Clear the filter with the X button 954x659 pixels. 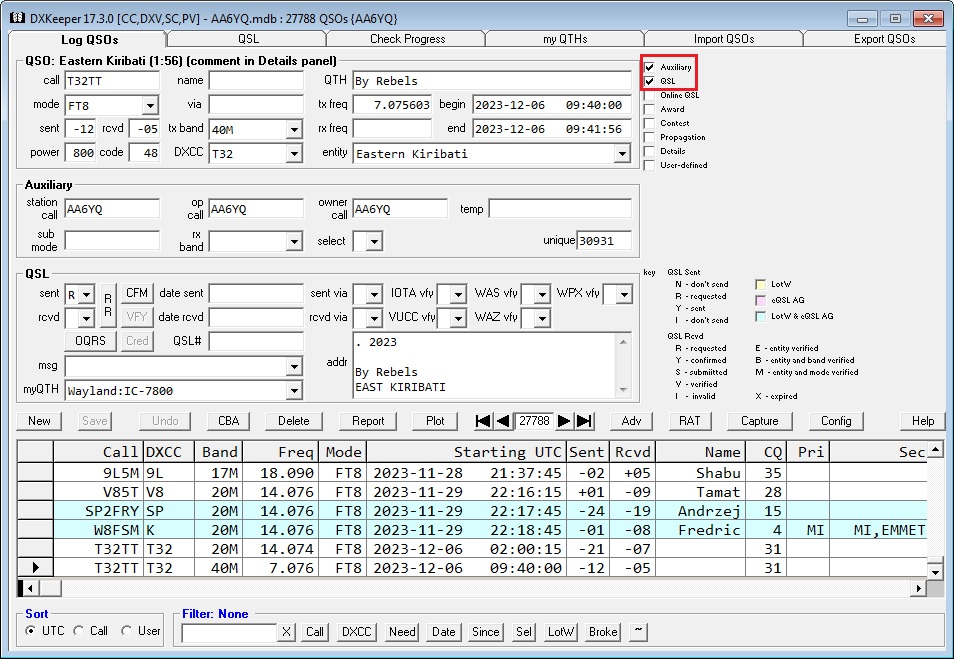(x=286, y=632)
